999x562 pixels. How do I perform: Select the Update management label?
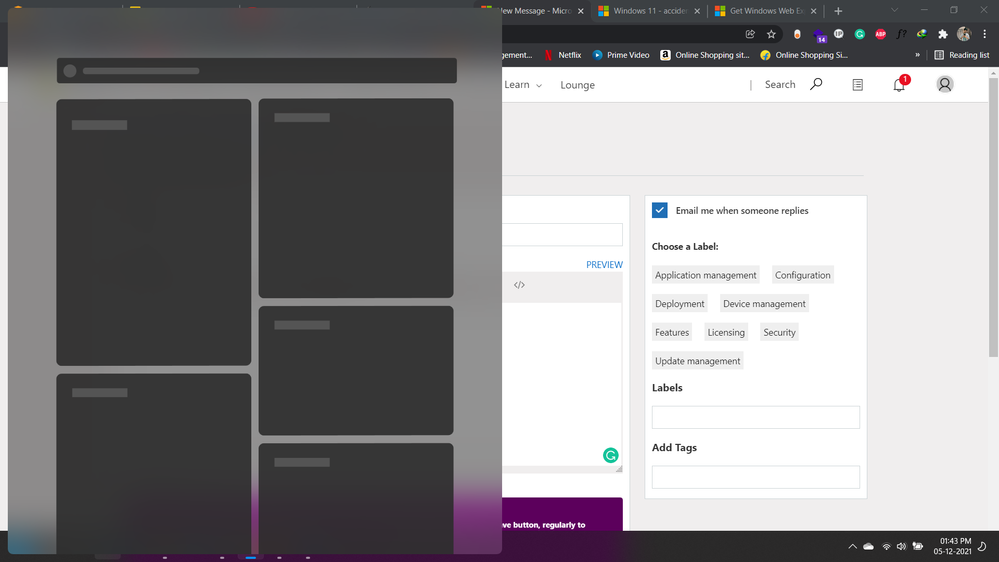pyautogui.click(x=697, y=361)
